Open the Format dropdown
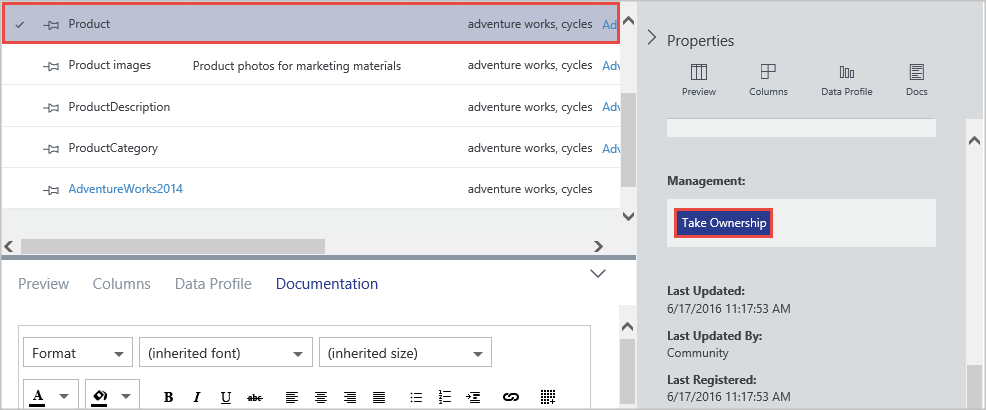The height and width of the screenshot is (410, 986). pyautogui.click(x=78, y=353)
